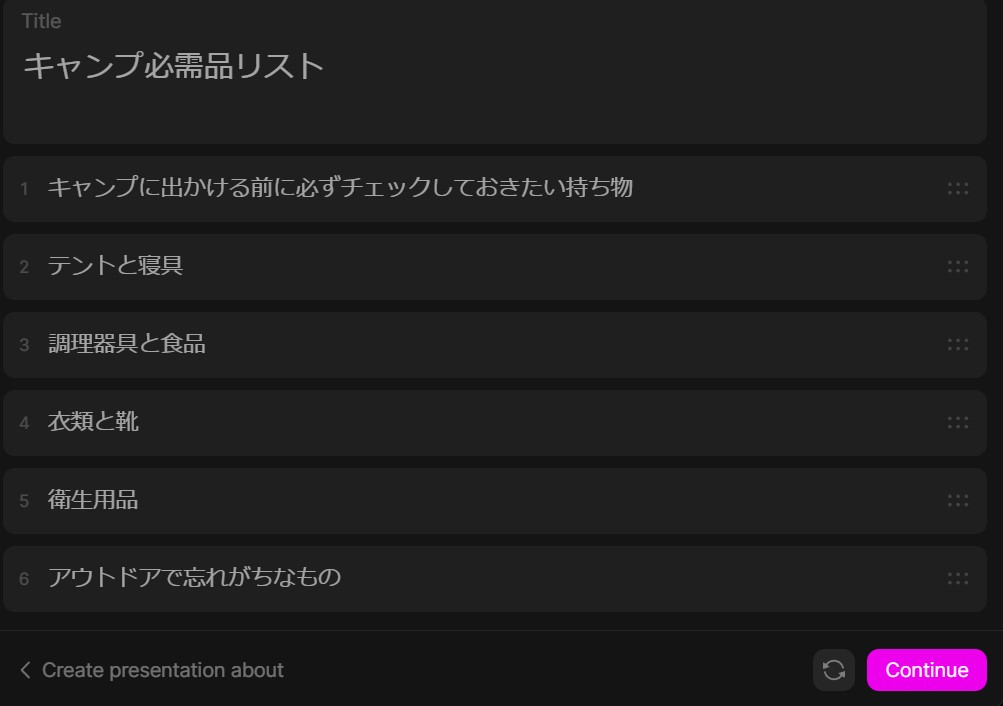The image size is (1003, 706).
Task: Click the card numbered "5"
Action: pos(24,500)
